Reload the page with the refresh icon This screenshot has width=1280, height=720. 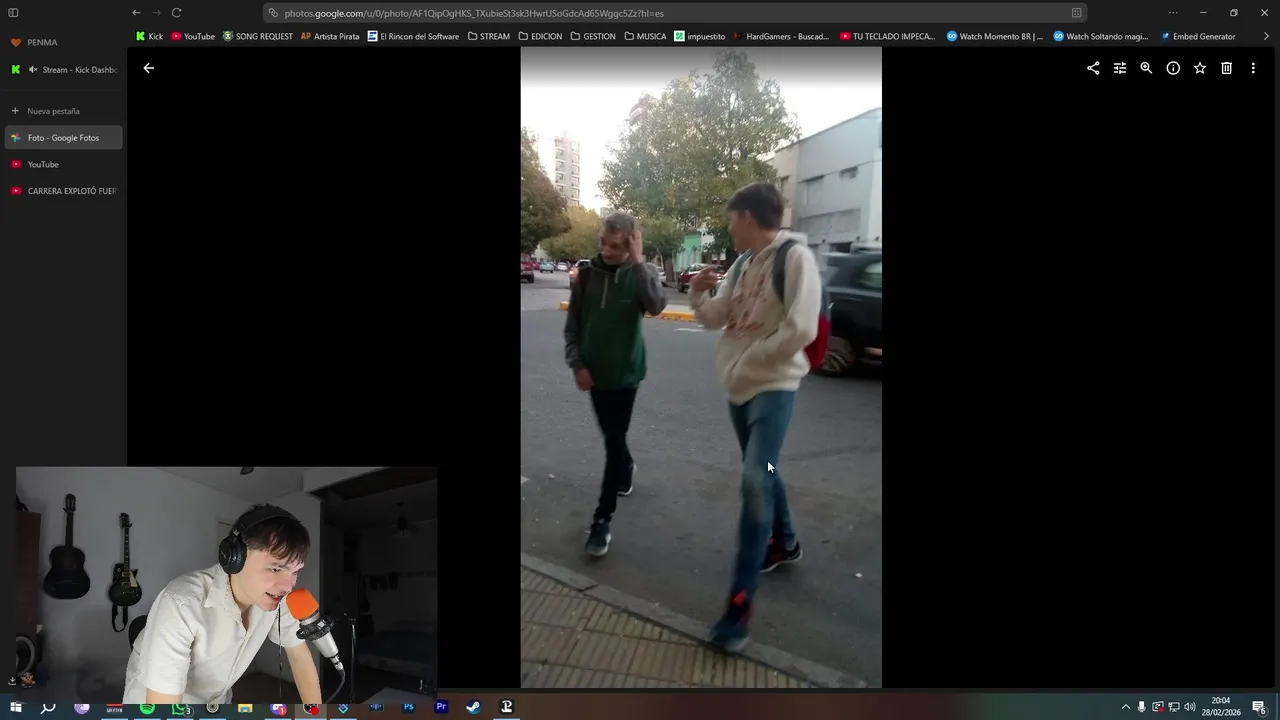click(x=176, y=13)
